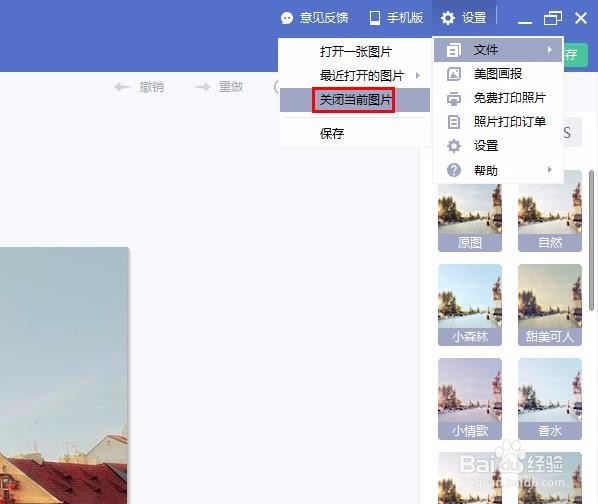Click the 美图画报 picture icon

click(x=453, y=74)
